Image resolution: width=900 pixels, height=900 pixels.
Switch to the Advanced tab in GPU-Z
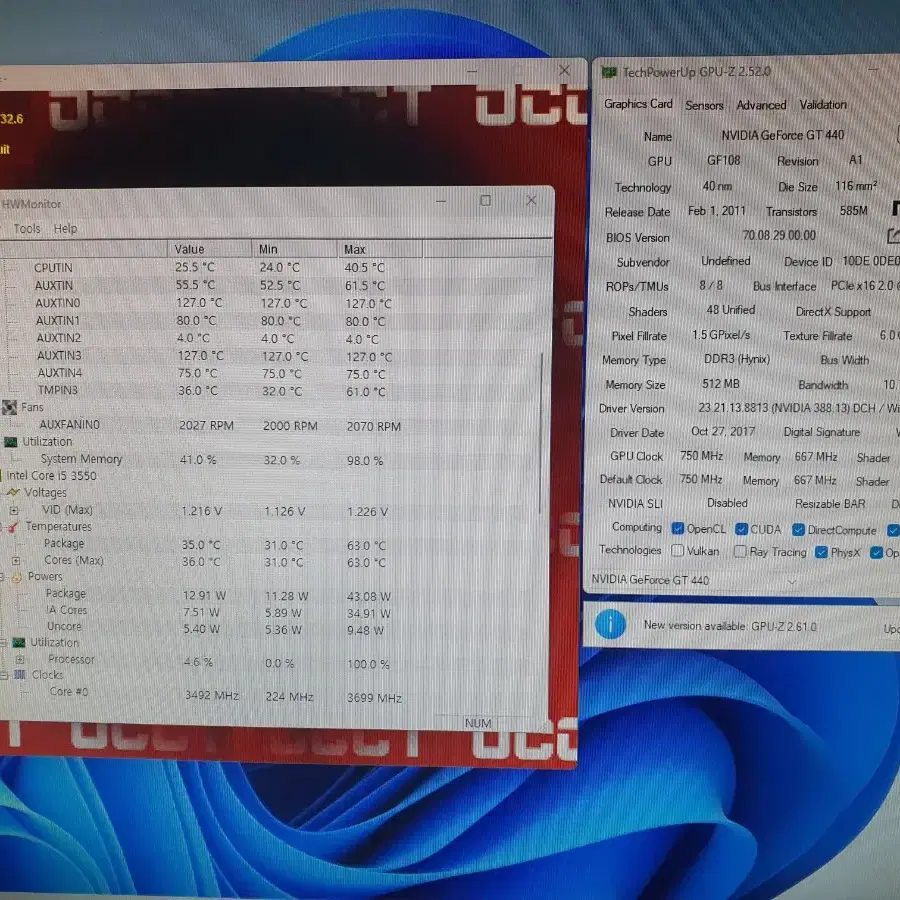click(761, 105)
